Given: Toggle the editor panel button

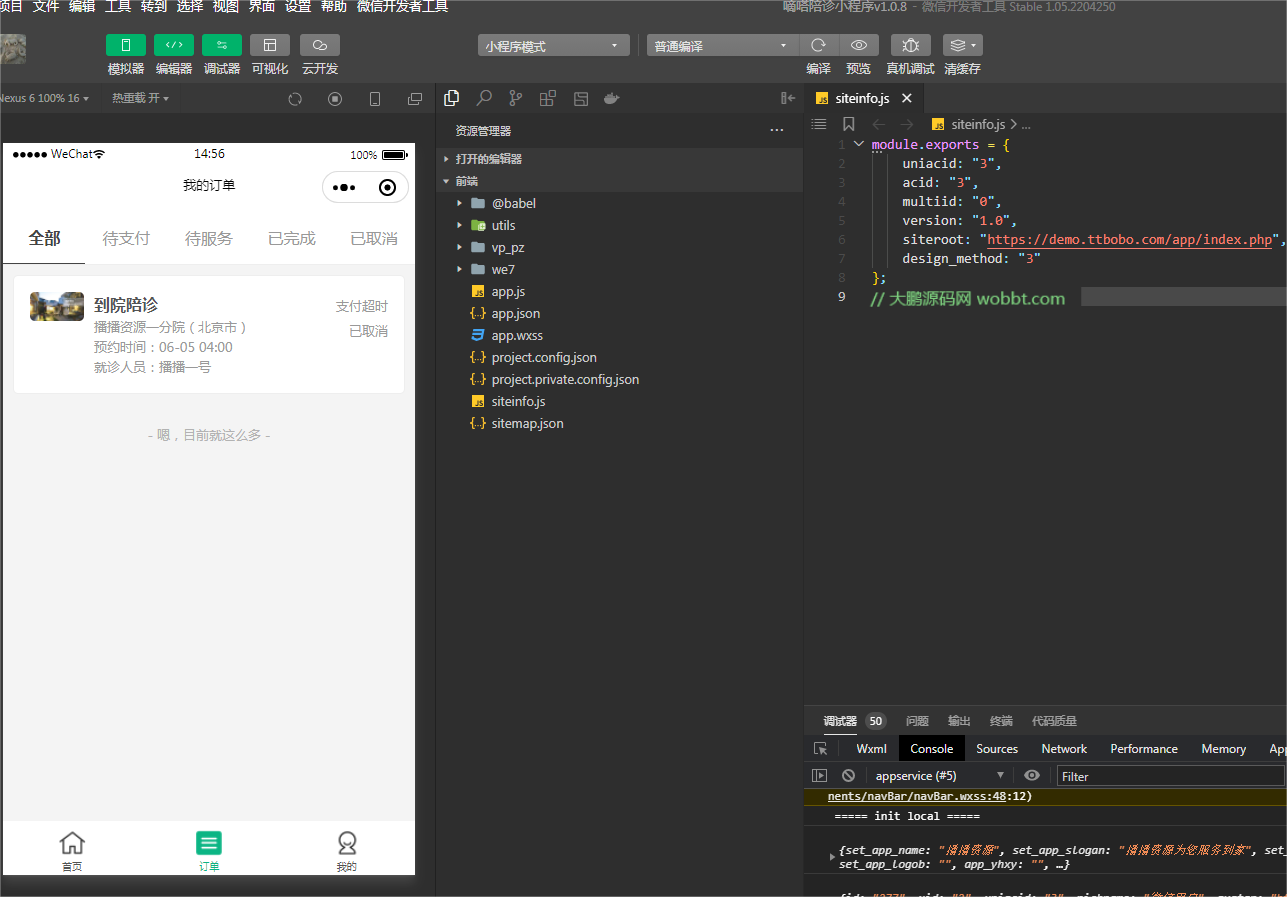Looking at the screenshot, I should click(x=174, y=45).
